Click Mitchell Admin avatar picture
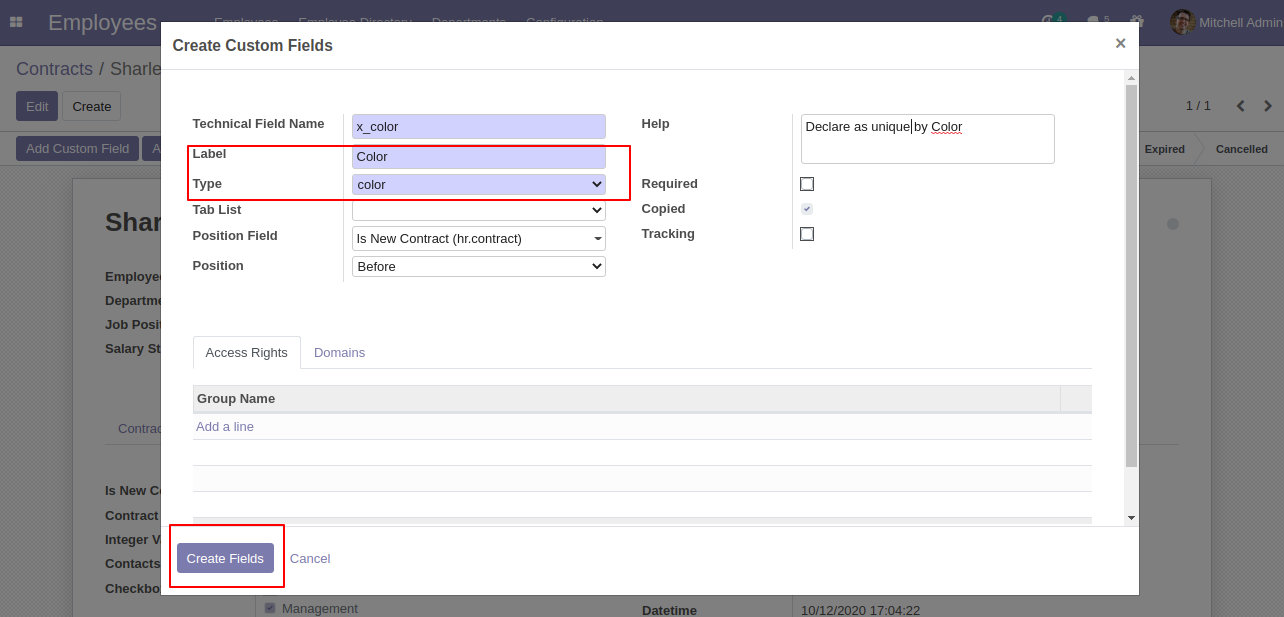The height and width of the screenshot is (617, 1284). (1182, 22)
